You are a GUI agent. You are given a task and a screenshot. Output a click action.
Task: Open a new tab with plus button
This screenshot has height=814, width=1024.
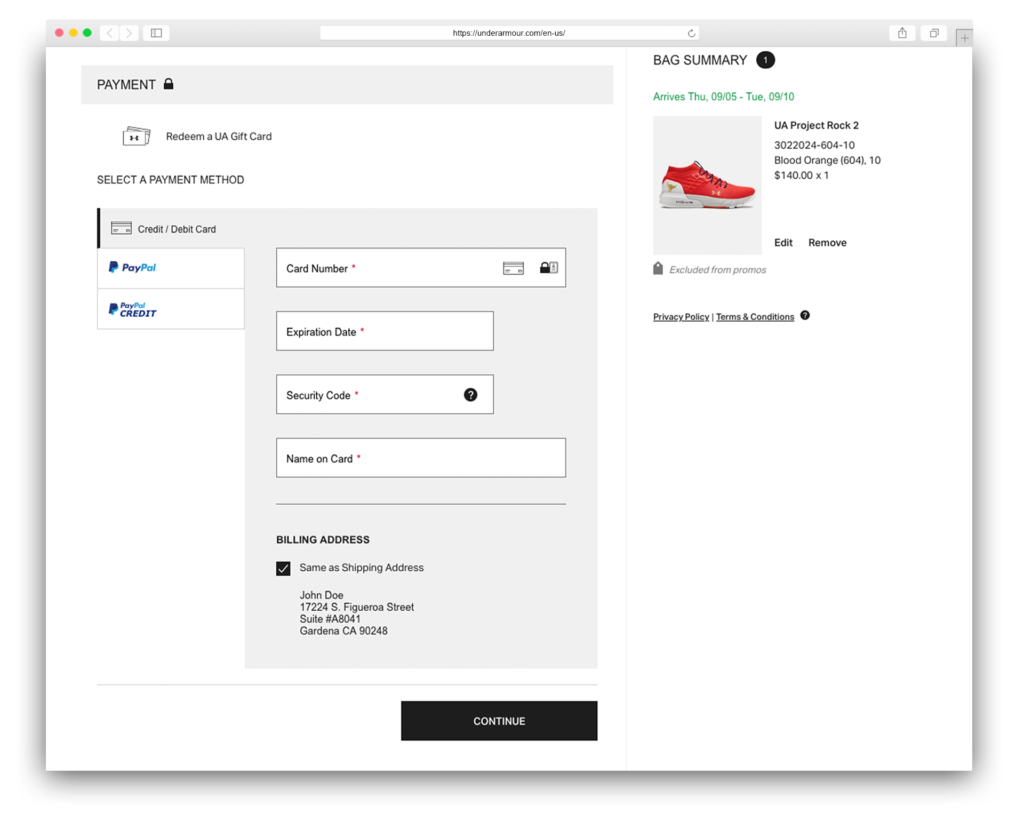click(x=964, y=38)
